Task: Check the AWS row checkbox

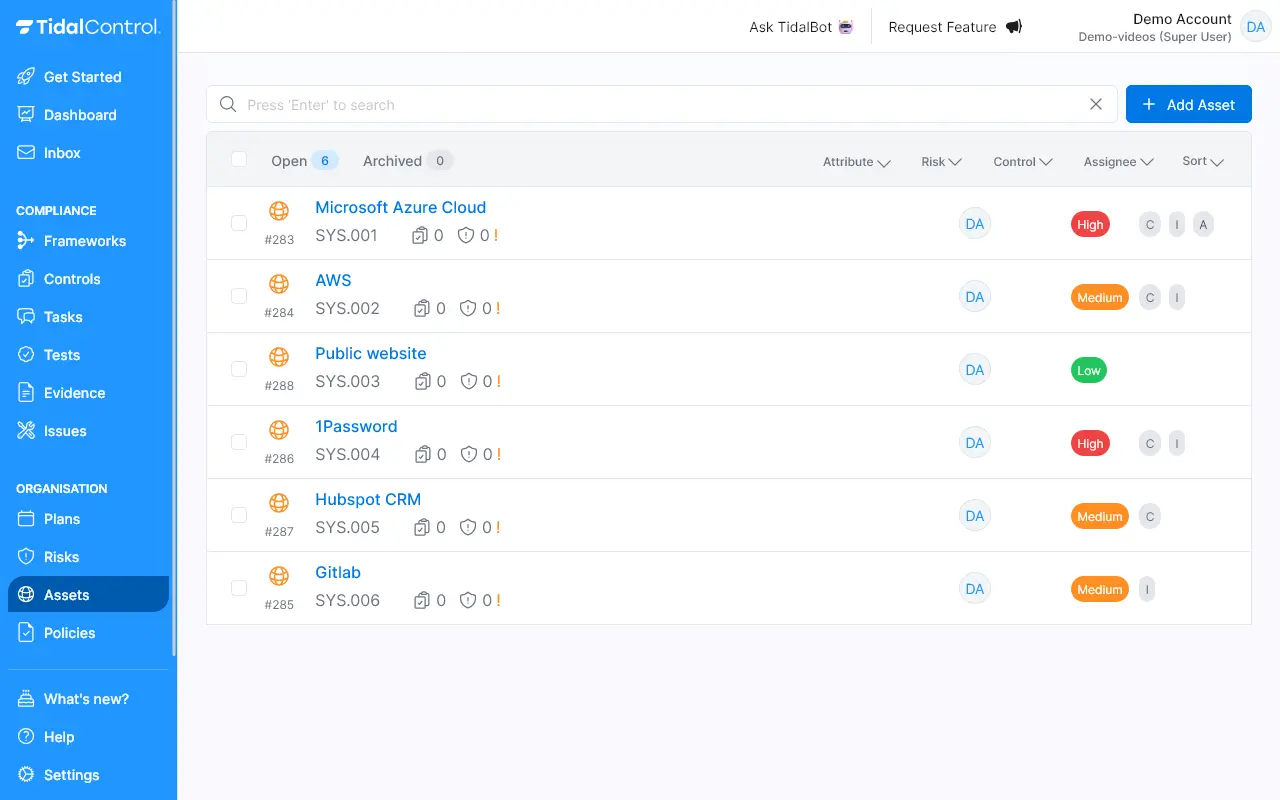Action: tap(239, 296)
